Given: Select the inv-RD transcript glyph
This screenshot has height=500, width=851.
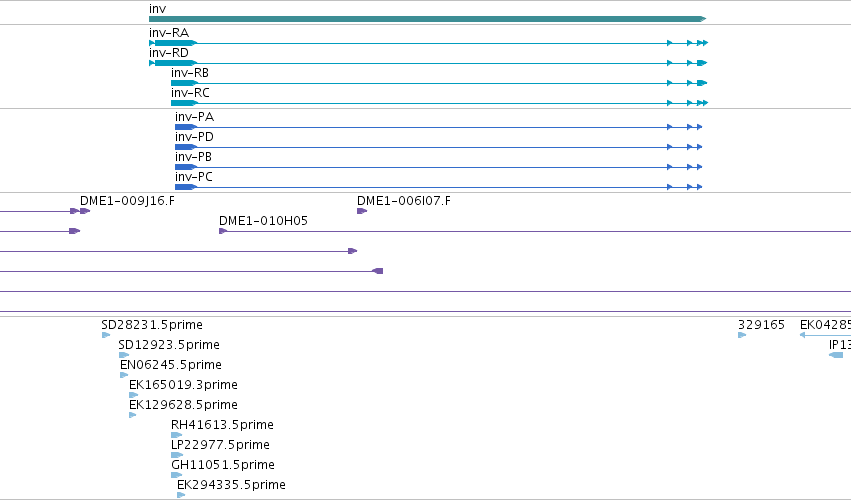Looking at the screenshot, I should pos(428,63).
